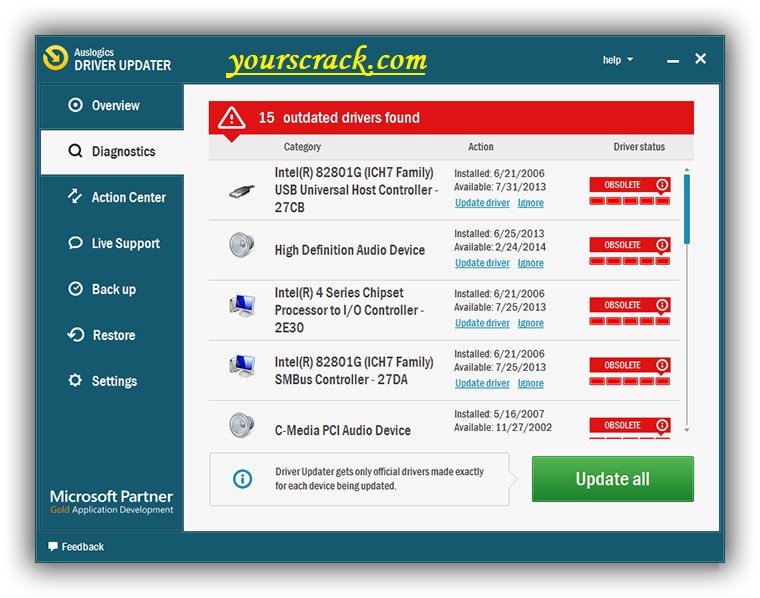Click the scrollbar up arrow
760x598 pixels.
point(686,170)
